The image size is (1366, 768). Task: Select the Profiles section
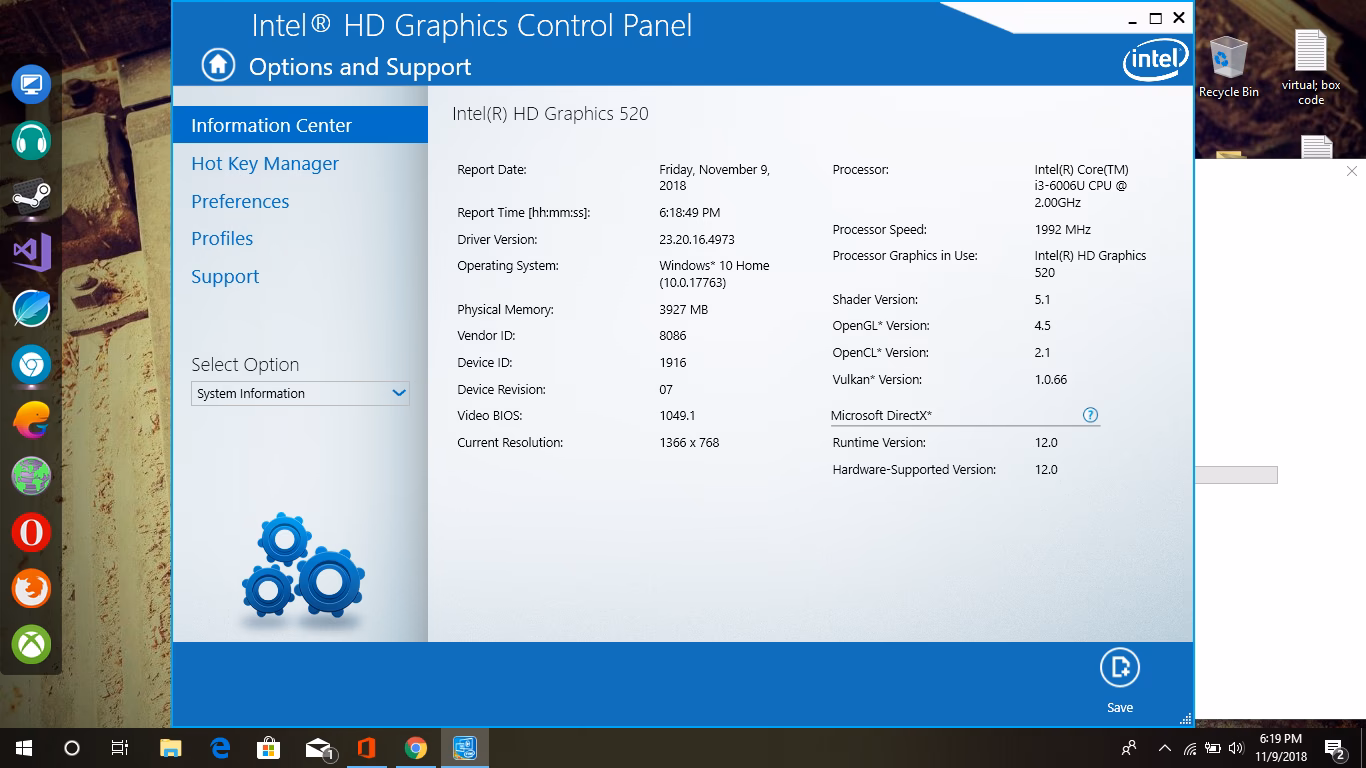click(x=221, y=238)
